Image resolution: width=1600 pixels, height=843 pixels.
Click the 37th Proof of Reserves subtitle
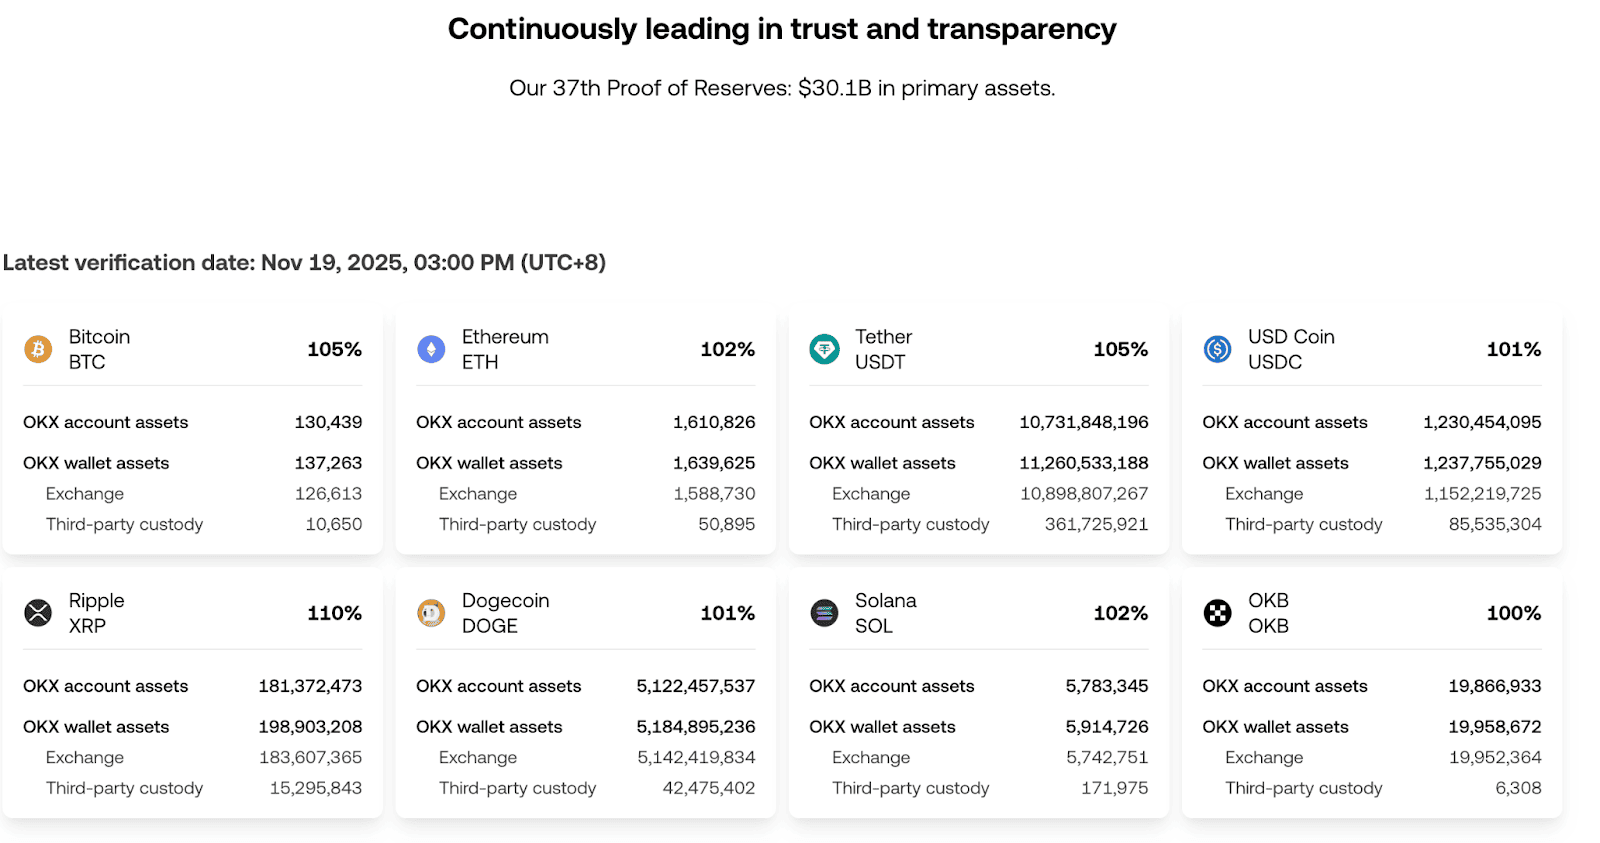coord(782,88)
